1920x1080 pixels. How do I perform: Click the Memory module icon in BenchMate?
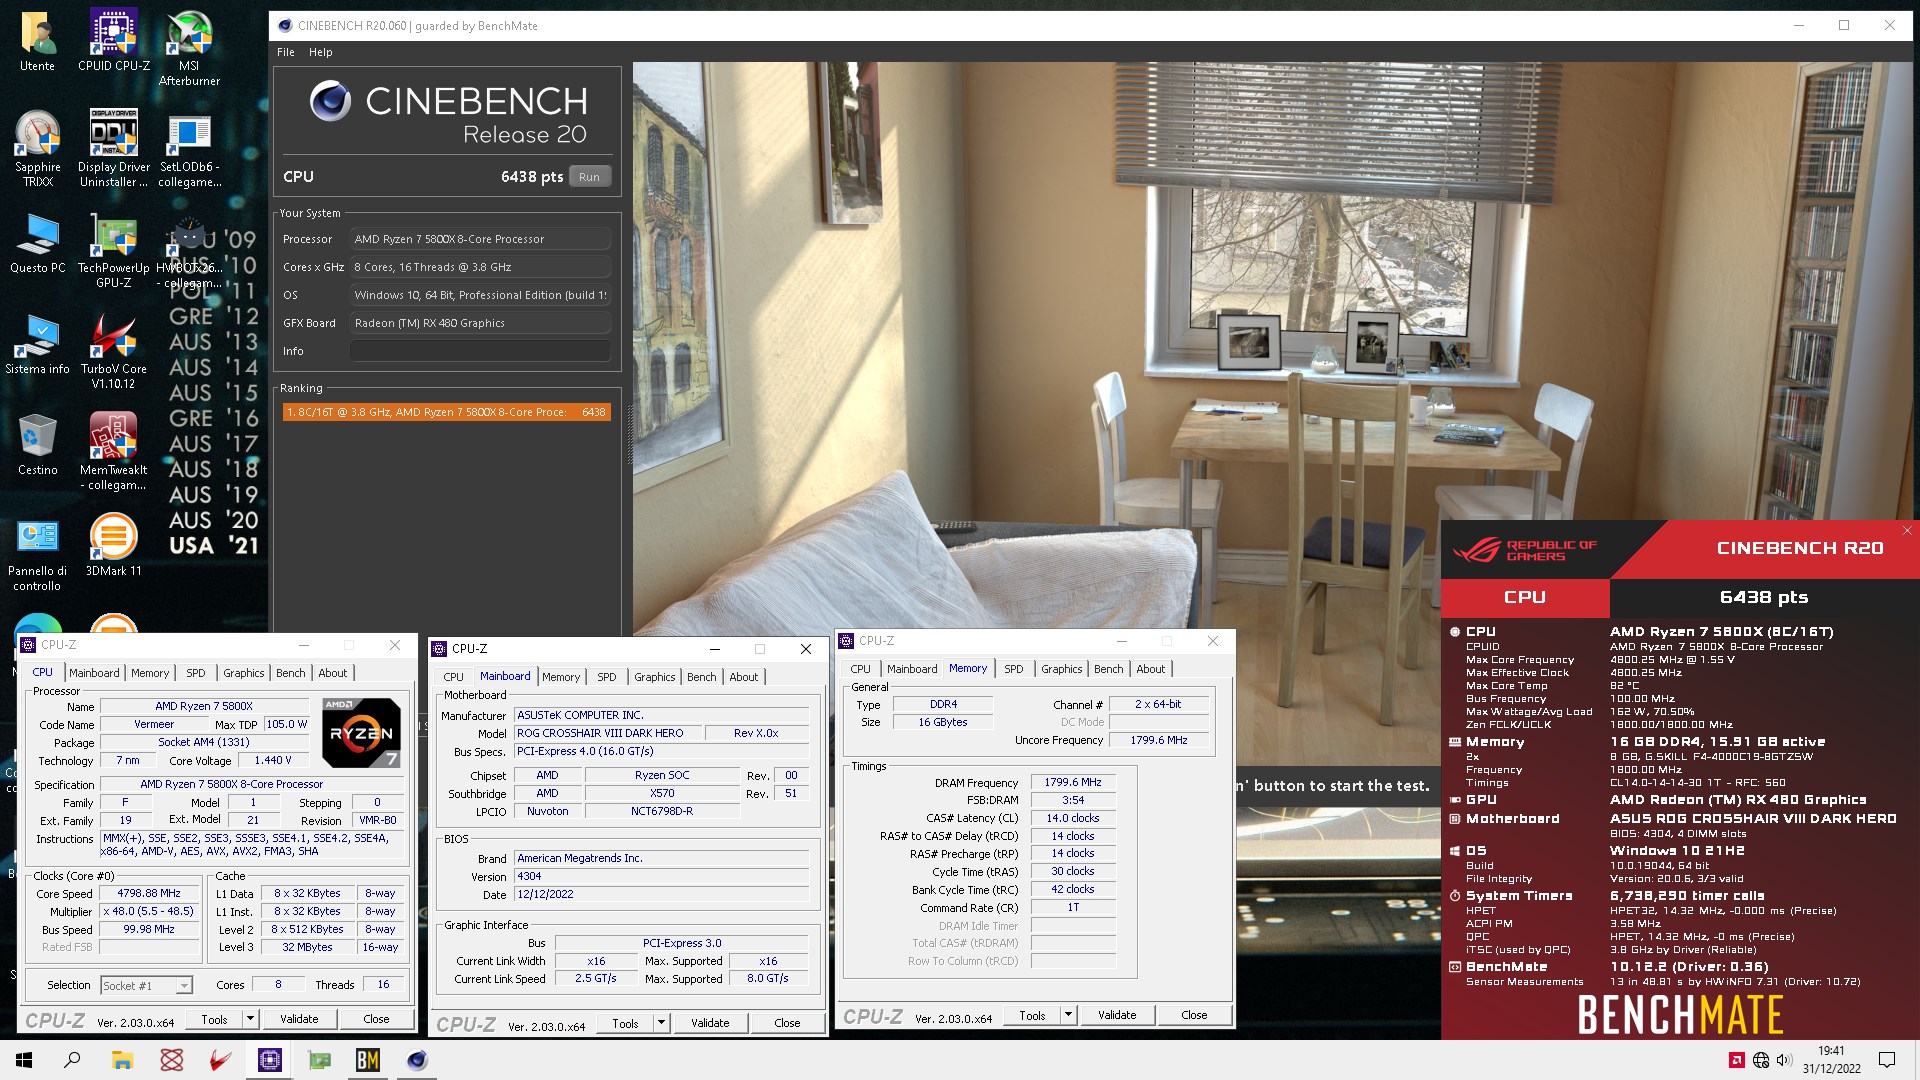(1455, 742)
